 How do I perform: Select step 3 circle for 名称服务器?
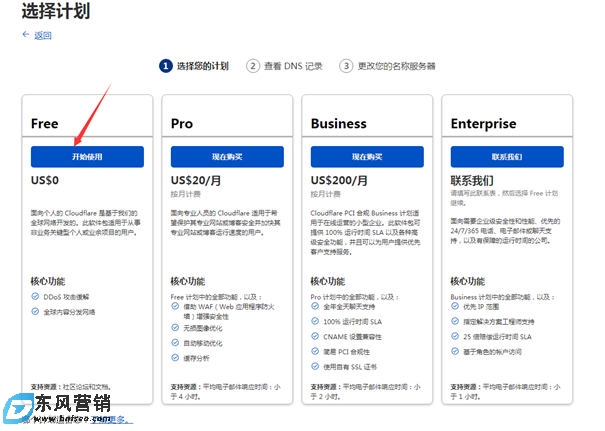pos(346,66)
